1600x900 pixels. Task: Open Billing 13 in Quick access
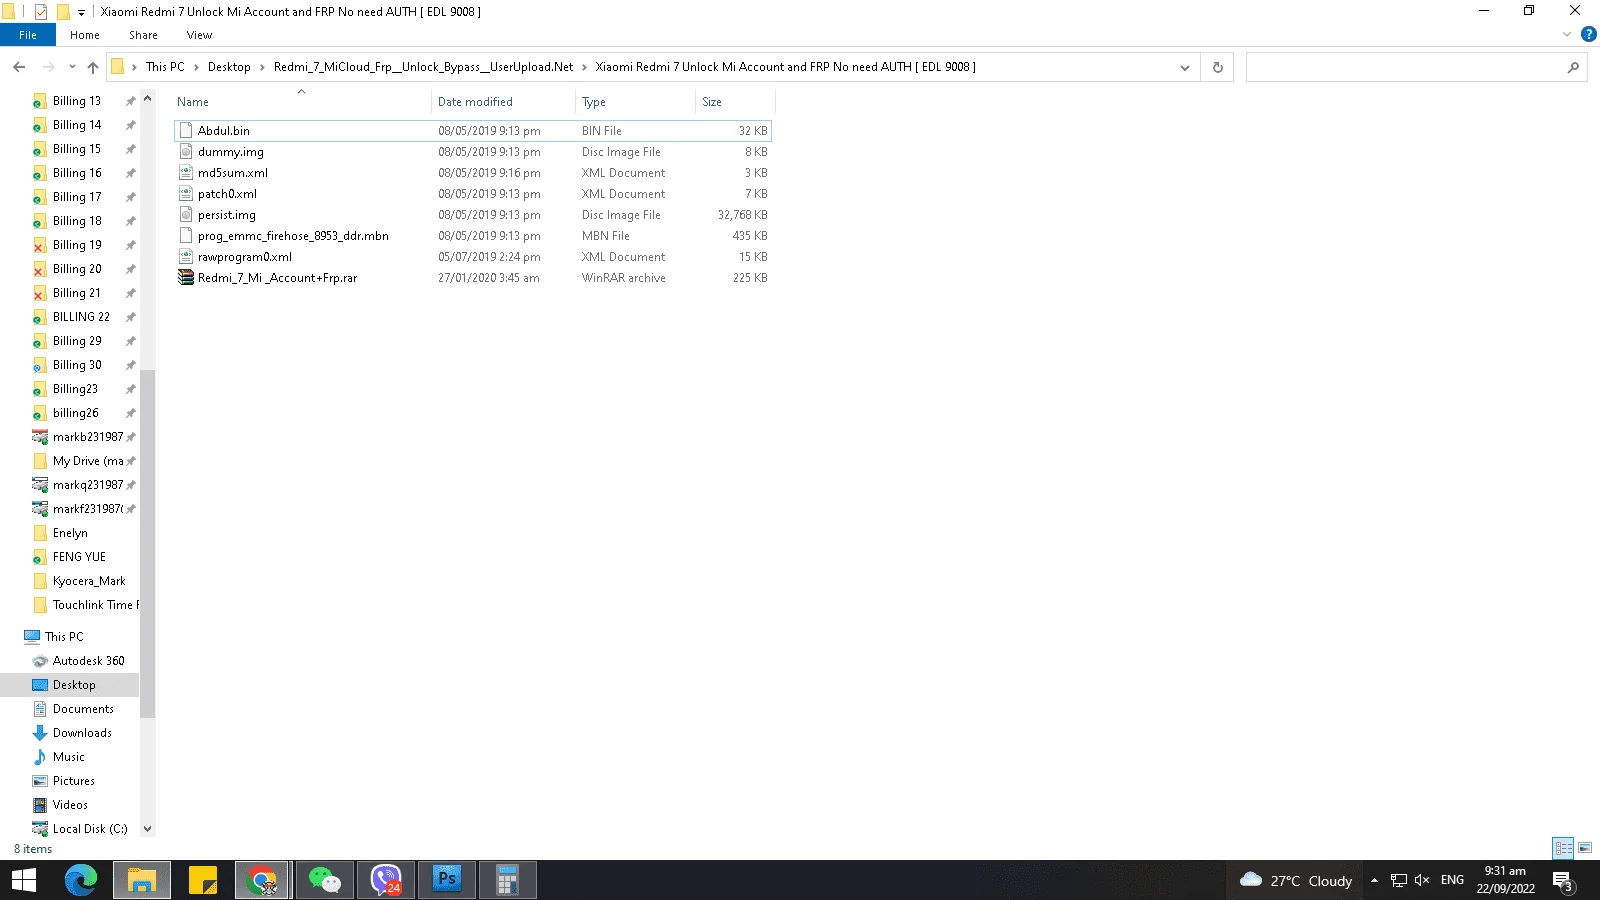coord(77,101)
